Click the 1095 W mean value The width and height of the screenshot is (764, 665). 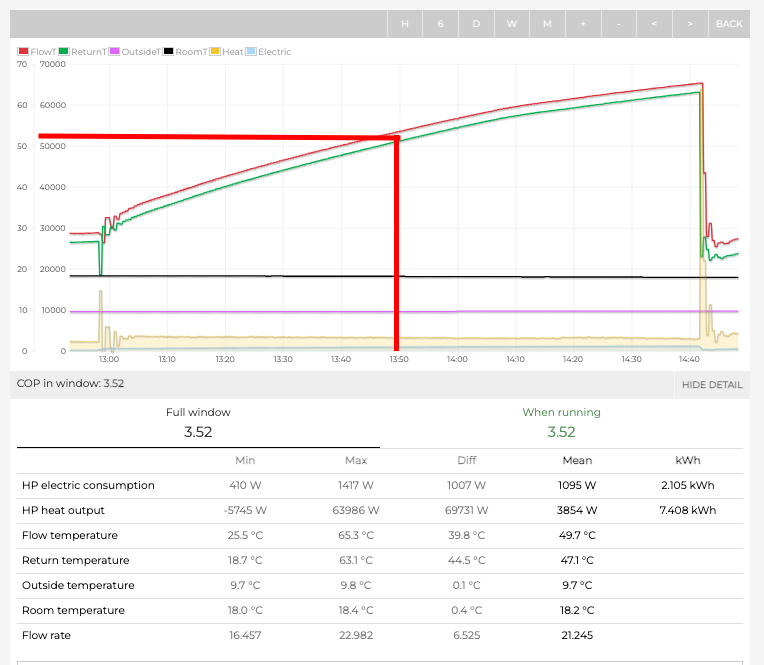577,485
